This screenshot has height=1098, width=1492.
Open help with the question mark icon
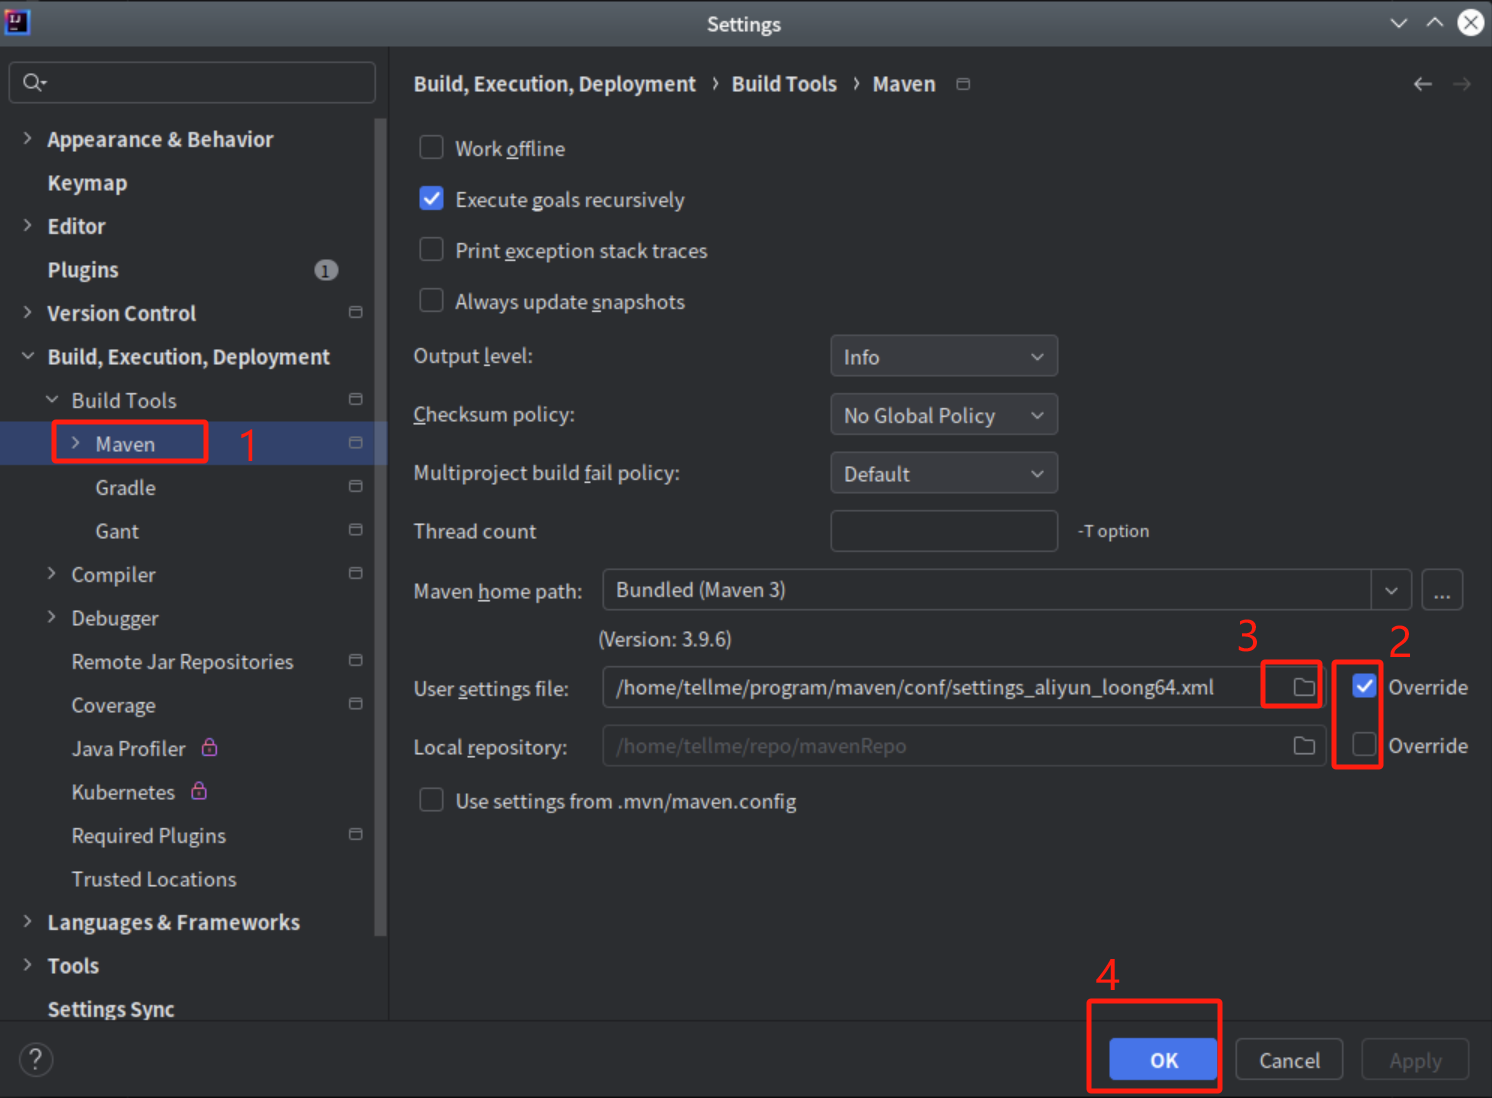[36, 1059]
